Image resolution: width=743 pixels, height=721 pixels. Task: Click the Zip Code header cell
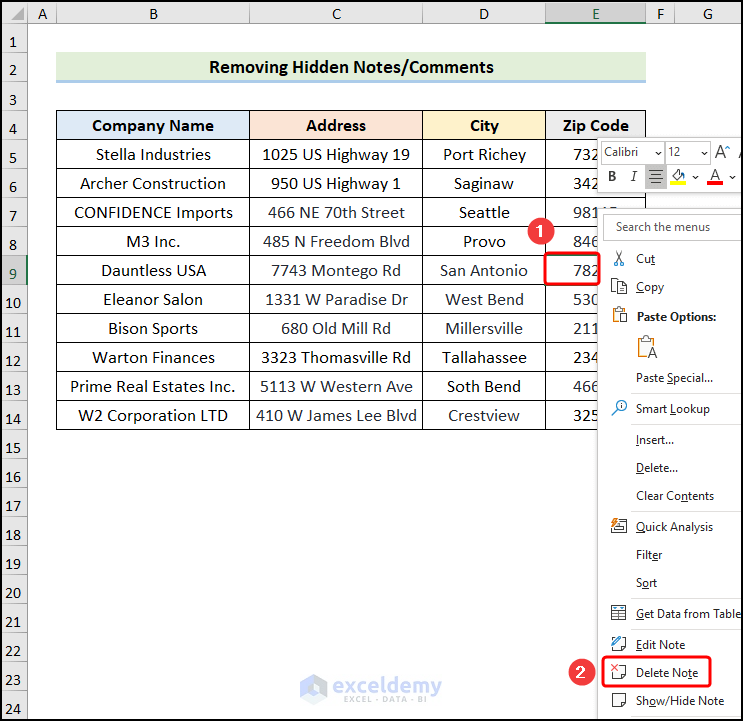coord(596,126)
